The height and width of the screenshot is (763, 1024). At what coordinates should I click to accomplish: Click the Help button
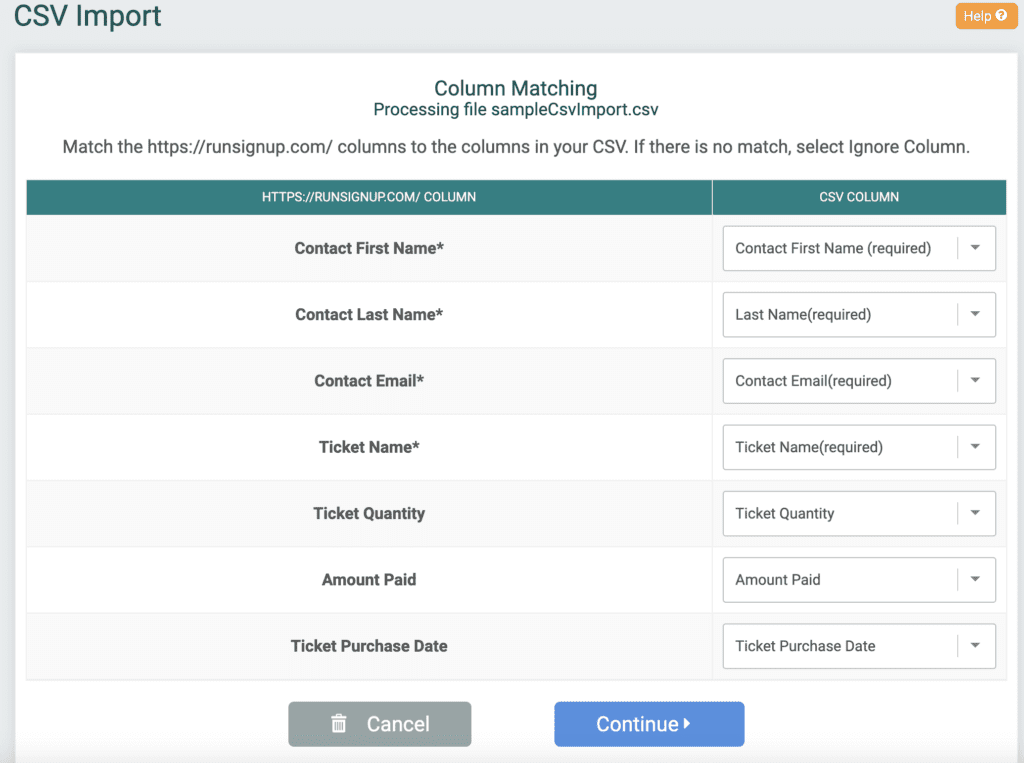[x=985, y=16]
